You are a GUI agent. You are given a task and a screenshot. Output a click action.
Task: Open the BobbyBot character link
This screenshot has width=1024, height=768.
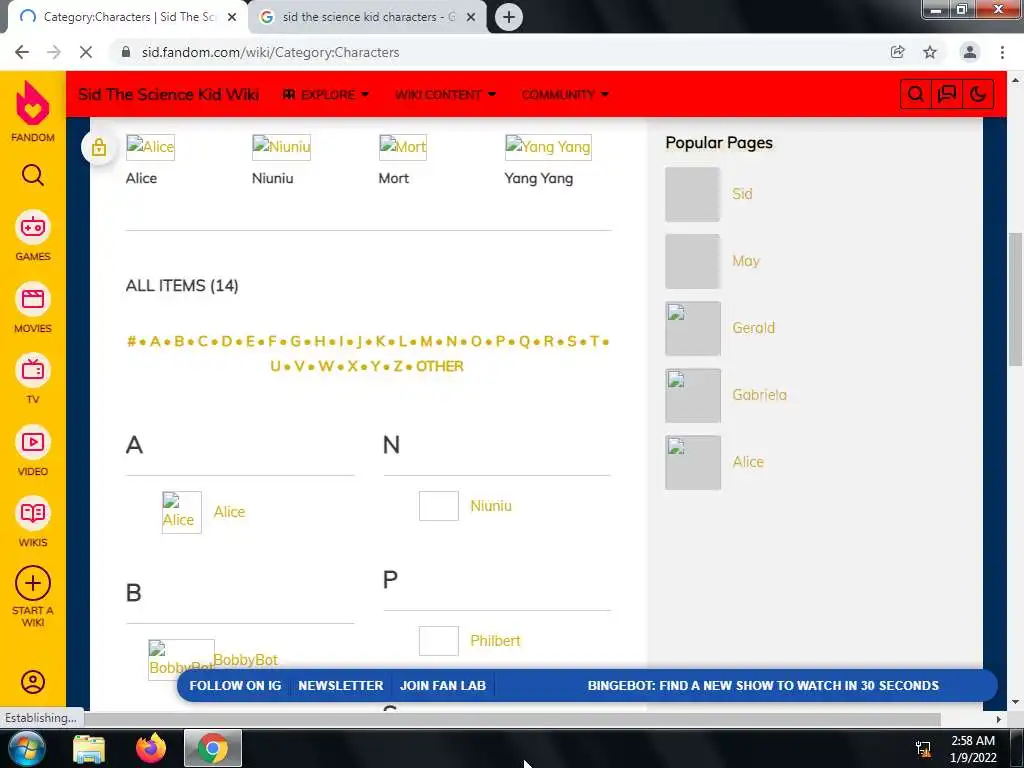coord(246,660)
